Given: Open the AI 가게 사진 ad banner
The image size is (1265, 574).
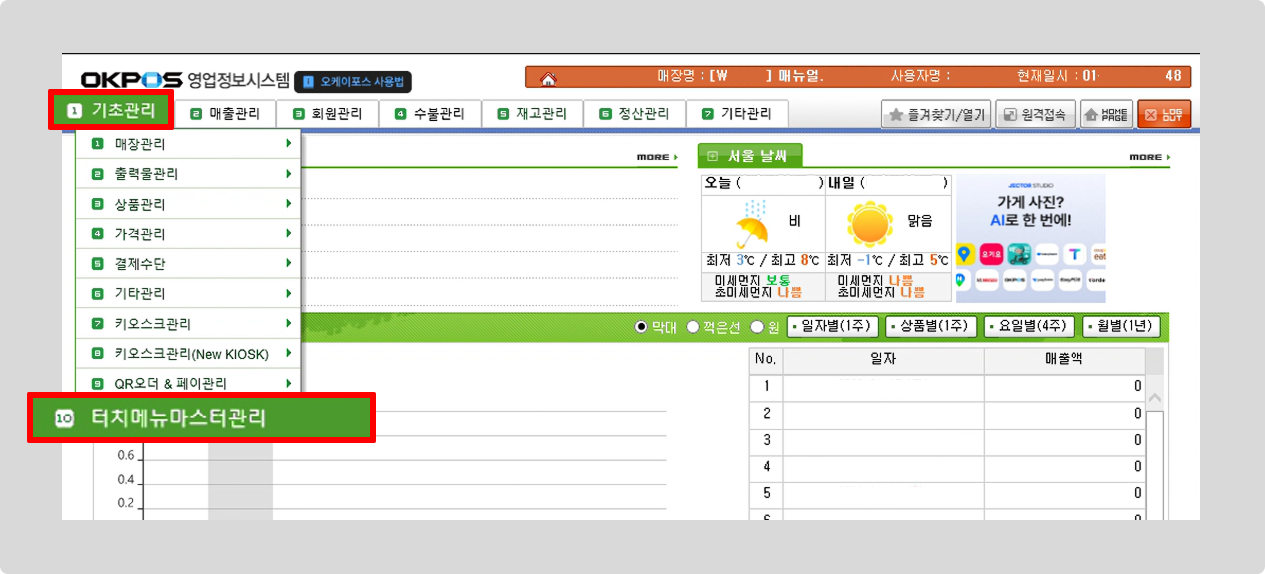Looking at the screenshot, I should tap(1030, 238).
